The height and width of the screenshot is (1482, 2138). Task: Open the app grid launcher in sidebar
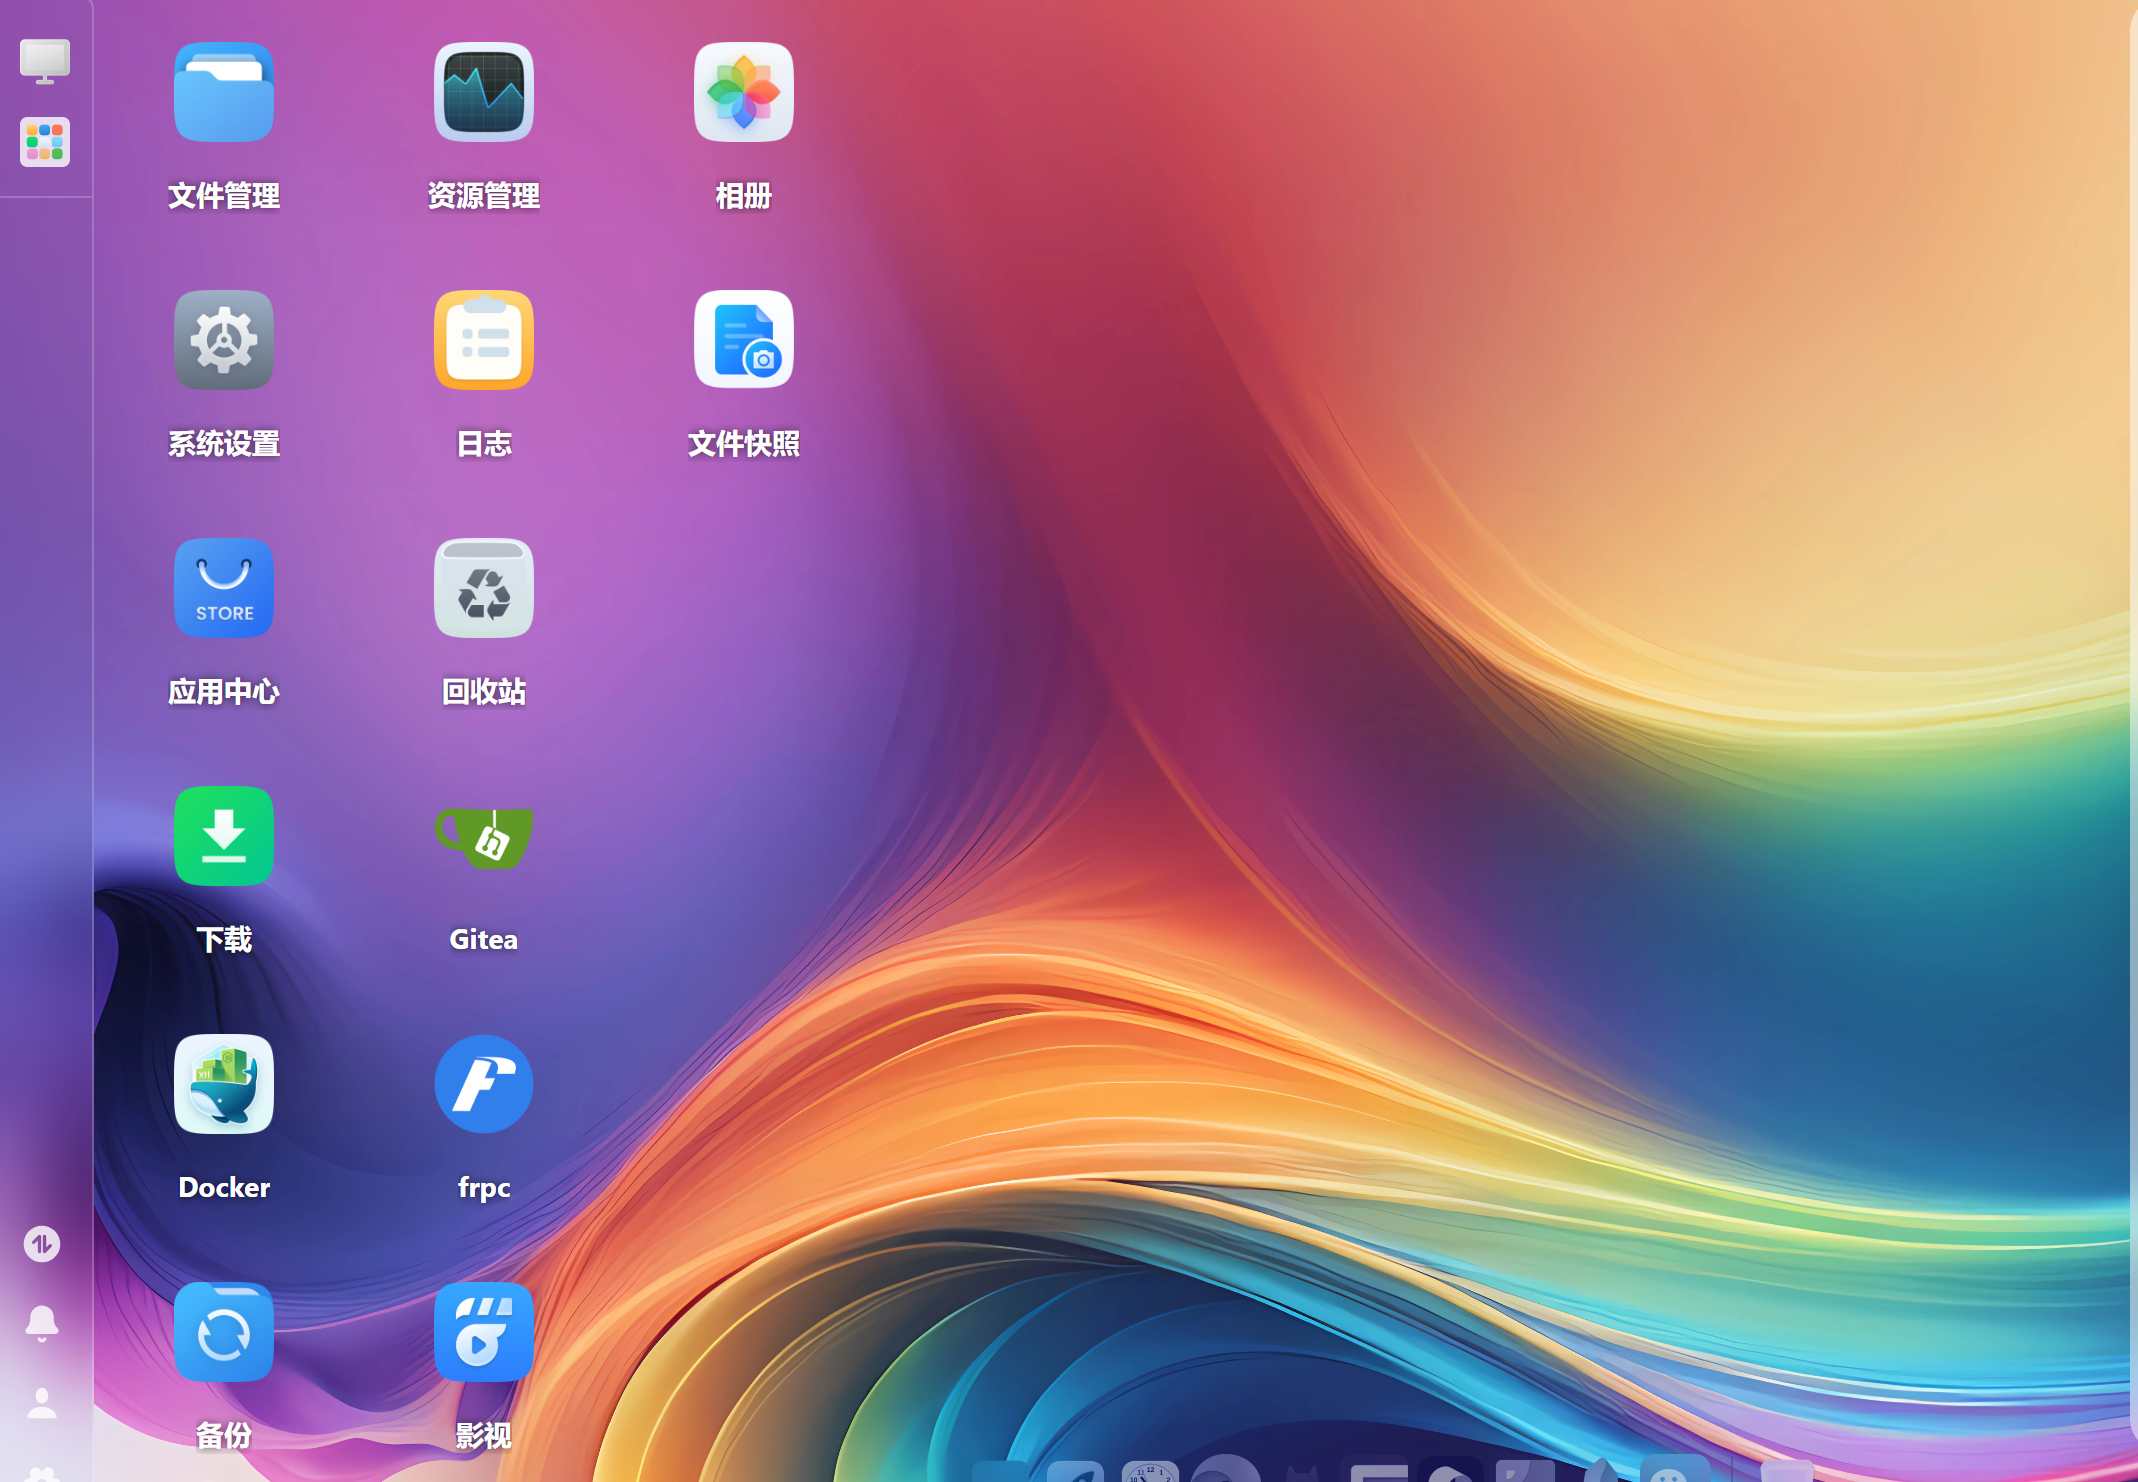click(44, 142)
